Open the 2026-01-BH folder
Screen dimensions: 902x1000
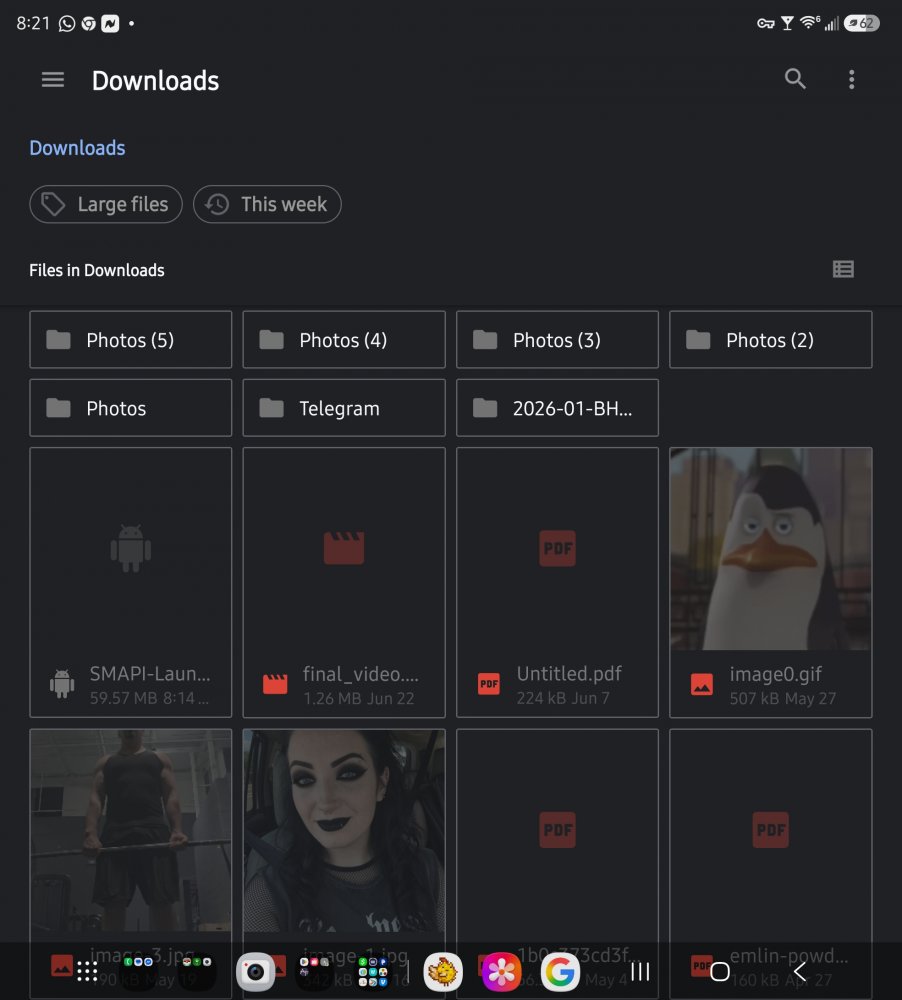click(557, 408)
